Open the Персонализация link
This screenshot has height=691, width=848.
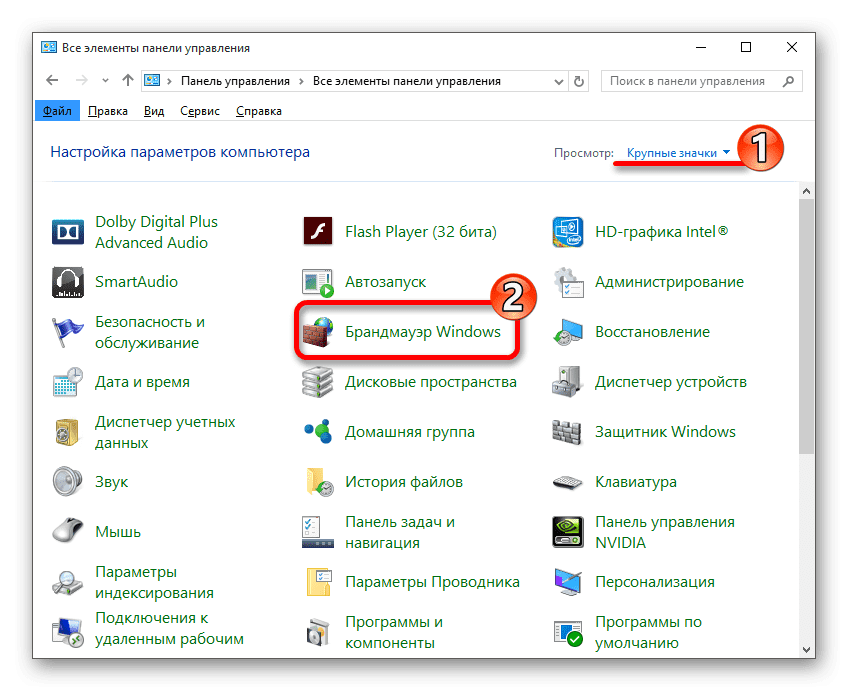click(655, 582)
